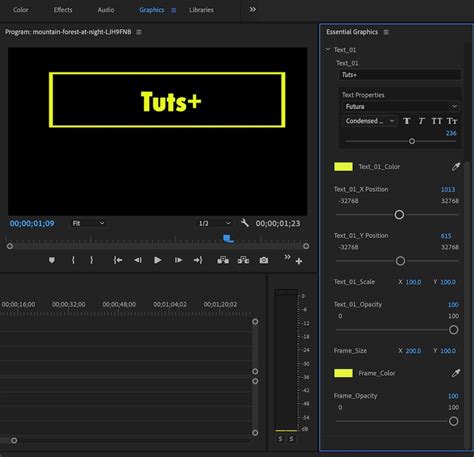Open the Condensed font style dropdown
The height and width of the screenshot is (457, 474).
coord(370,121)
